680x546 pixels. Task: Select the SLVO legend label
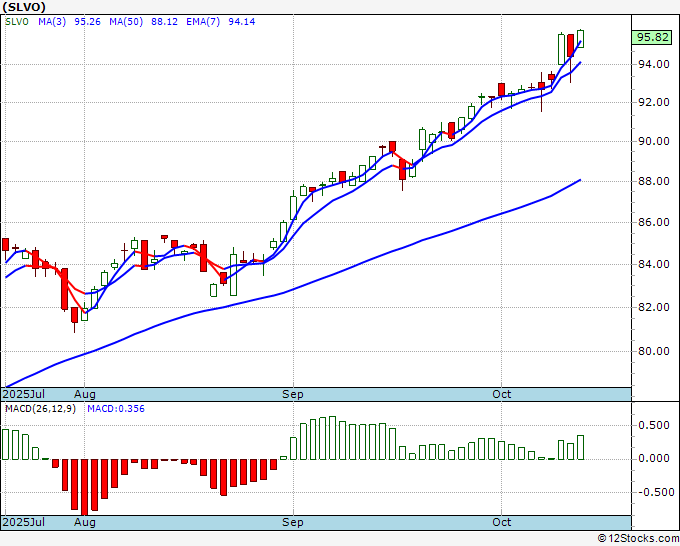click(17, 22)
